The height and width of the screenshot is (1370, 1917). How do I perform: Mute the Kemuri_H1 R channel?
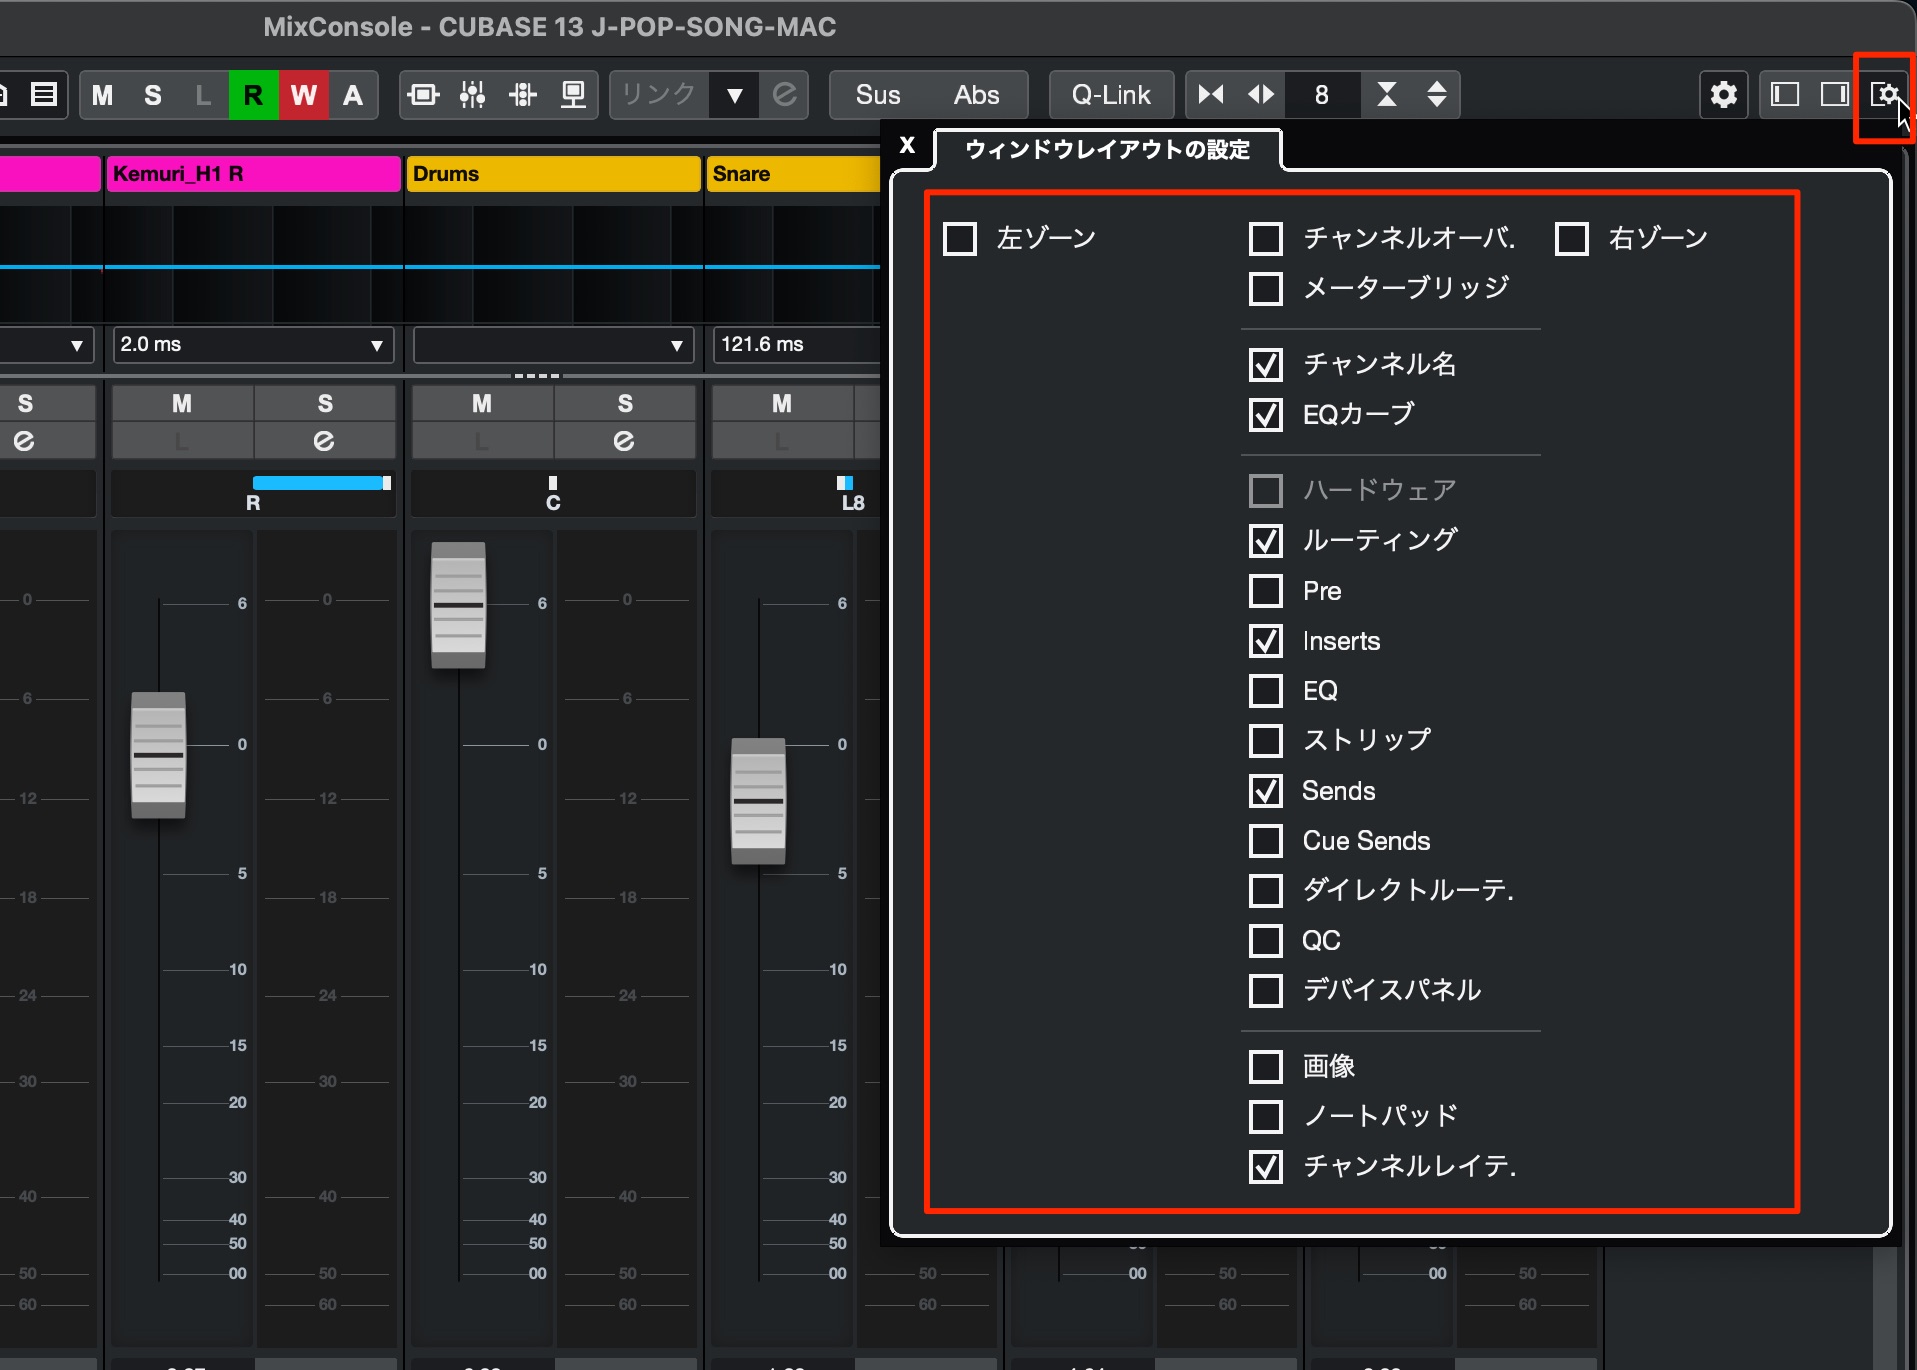[x=182, y=403]
